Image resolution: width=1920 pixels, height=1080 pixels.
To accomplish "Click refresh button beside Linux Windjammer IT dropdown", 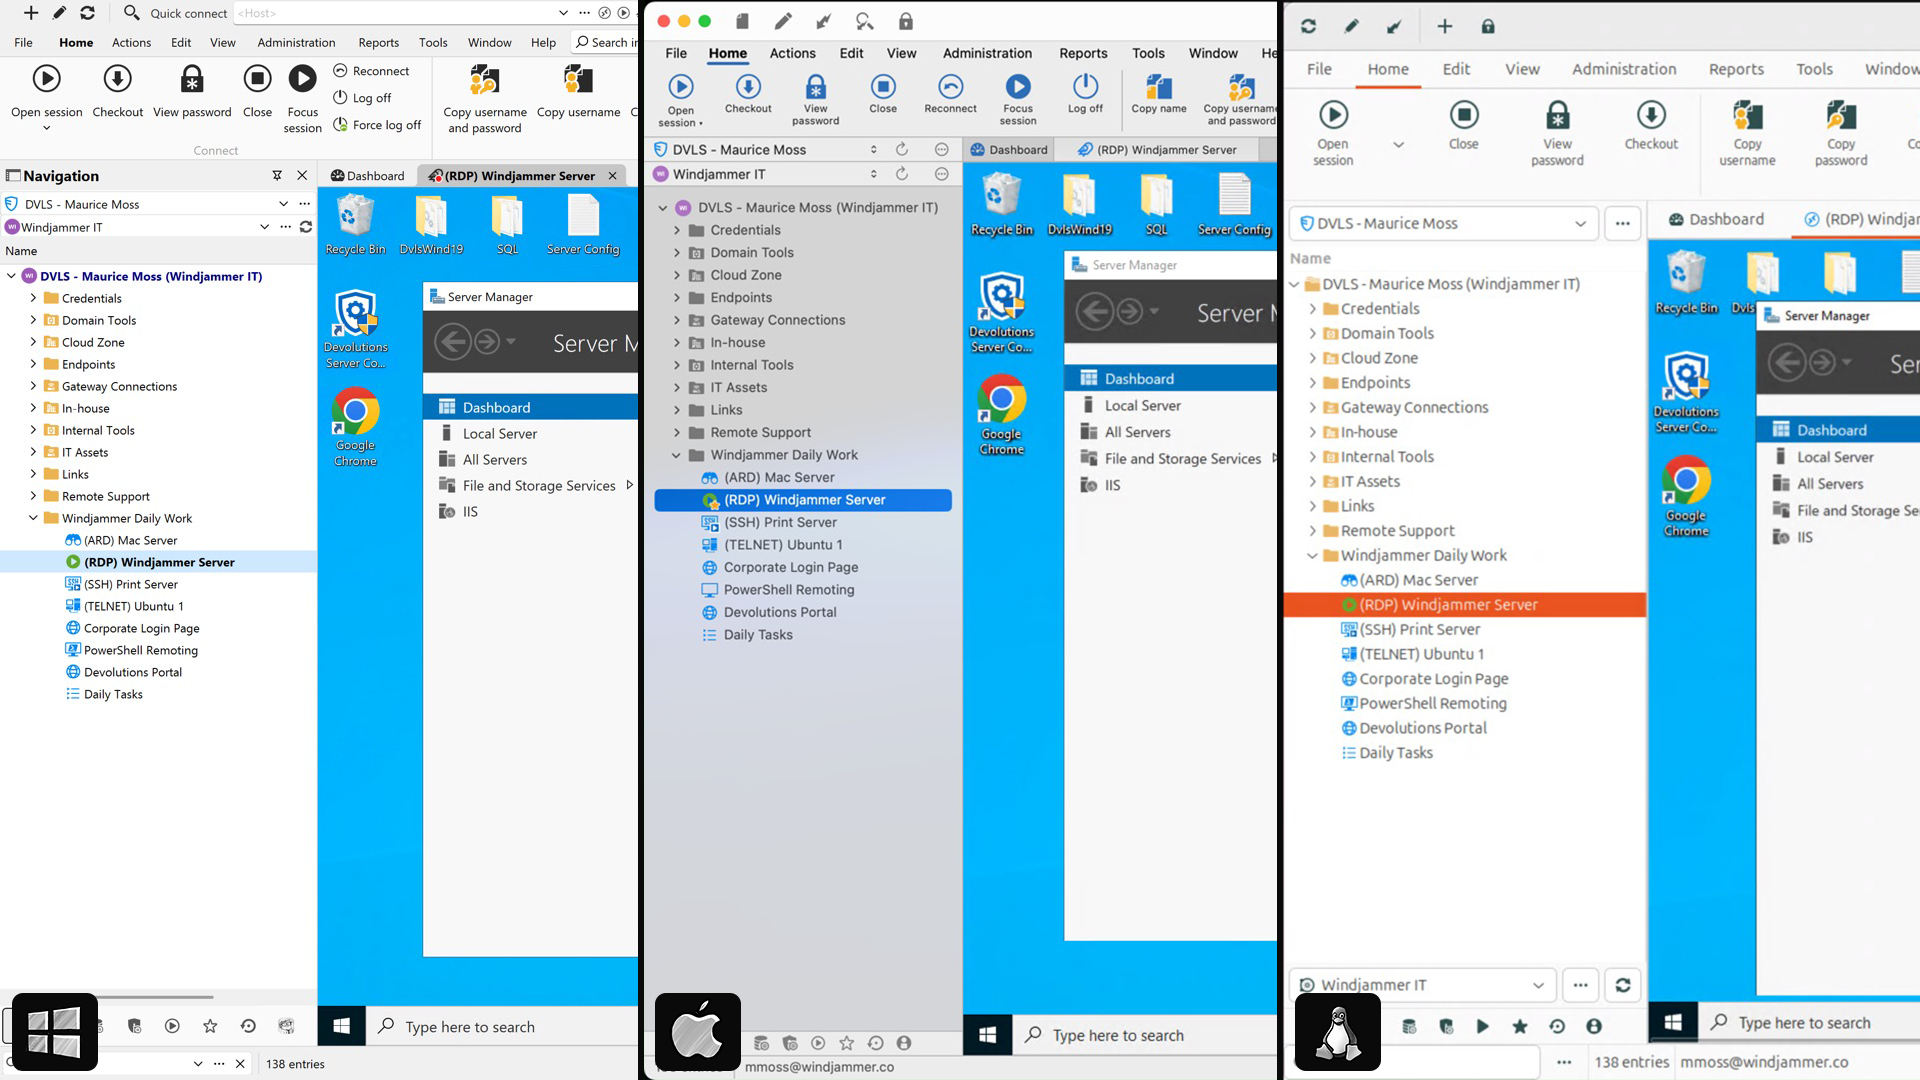I will pos(1622,985).
